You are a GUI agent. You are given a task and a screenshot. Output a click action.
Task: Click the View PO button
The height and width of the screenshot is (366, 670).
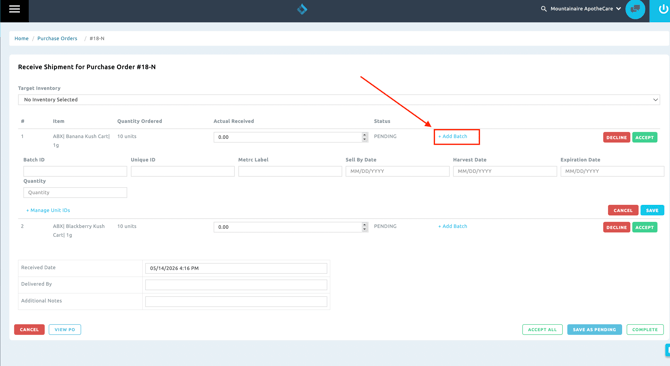pyautogui.click(x=65, y=329)
